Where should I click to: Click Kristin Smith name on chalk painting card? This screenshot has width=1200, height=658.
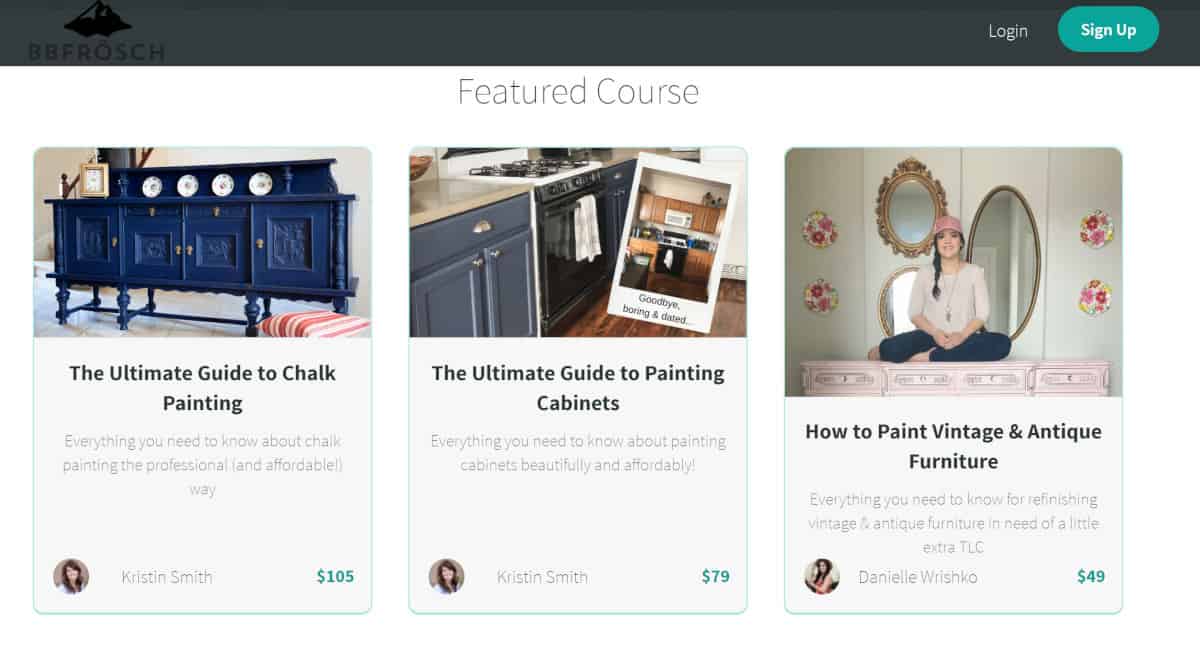point(167,577)
